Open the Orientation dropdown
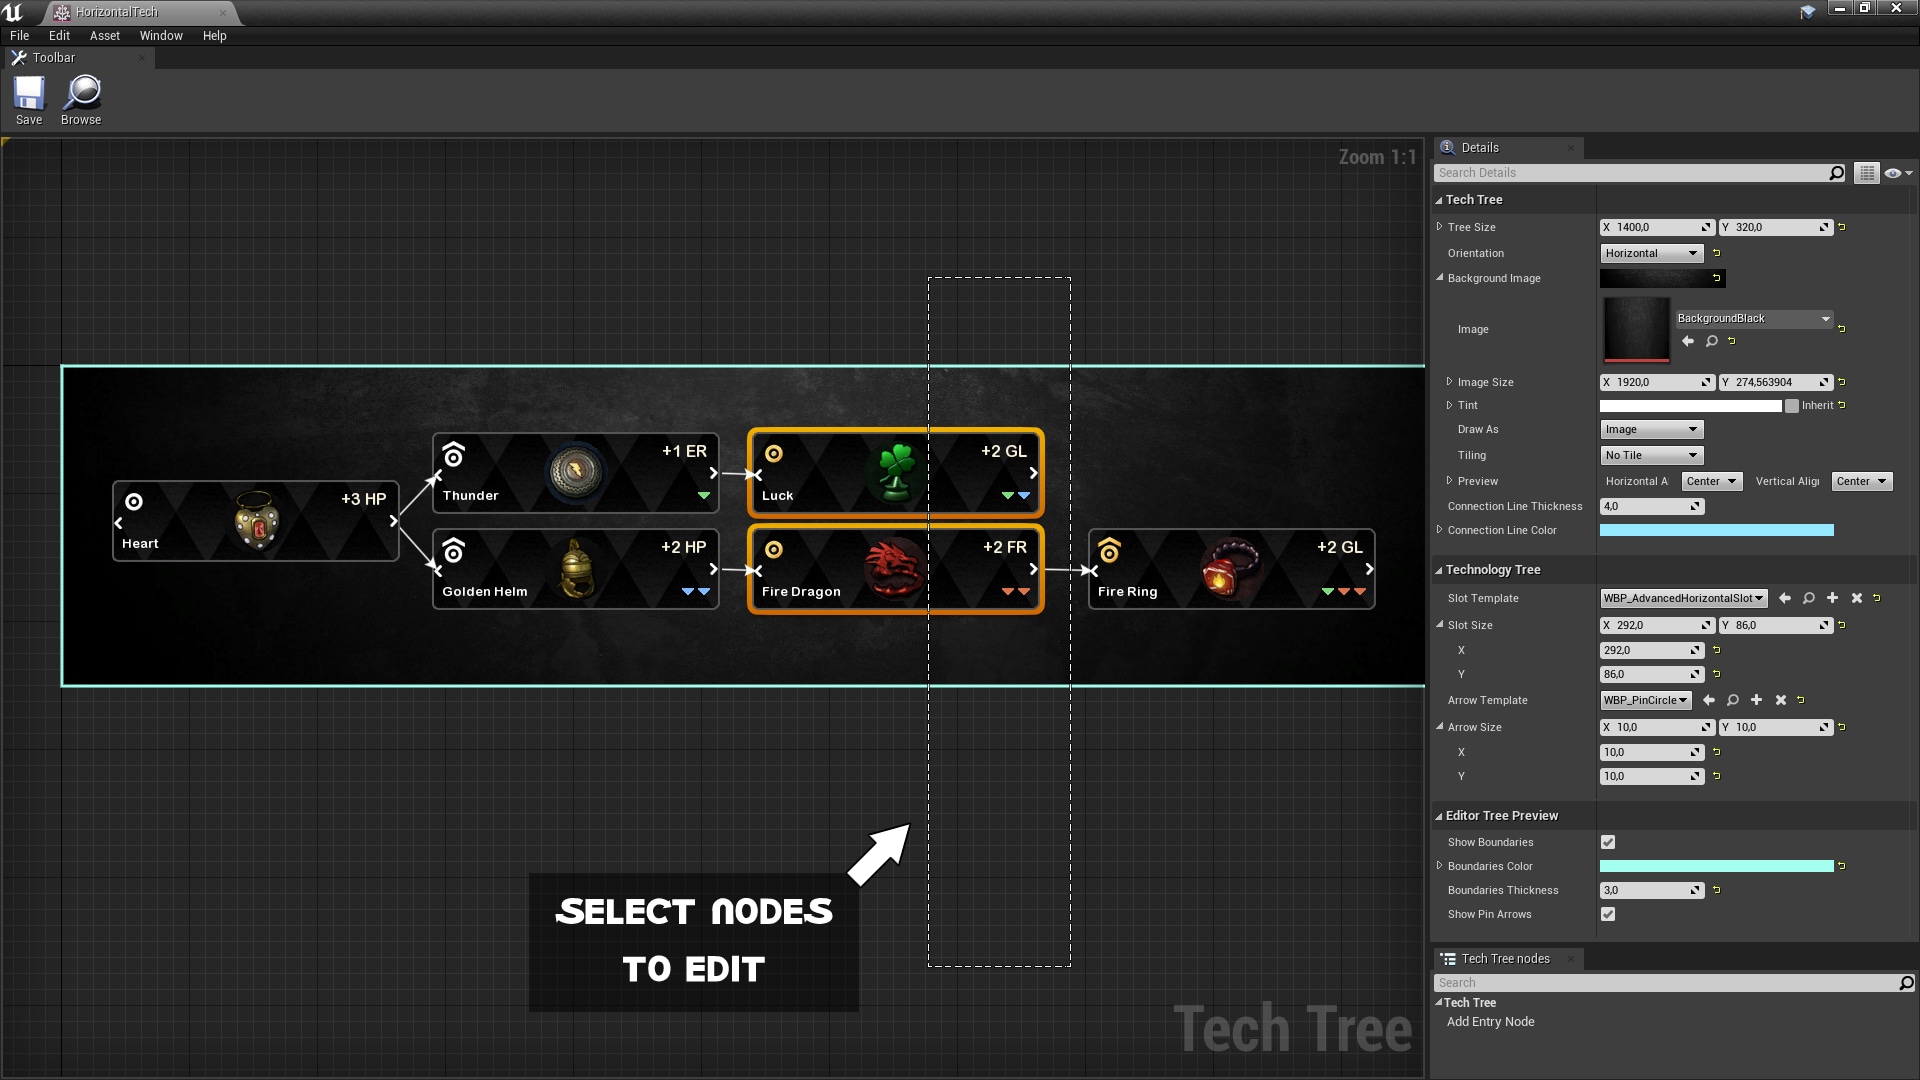 pos(1649,252)
